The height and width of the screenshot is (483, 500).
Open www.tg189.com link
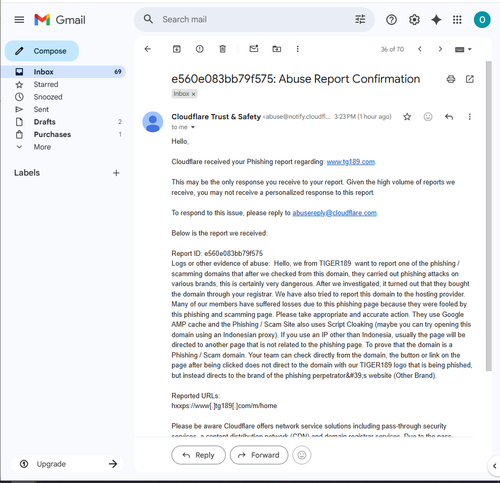[x=351, y=162]
